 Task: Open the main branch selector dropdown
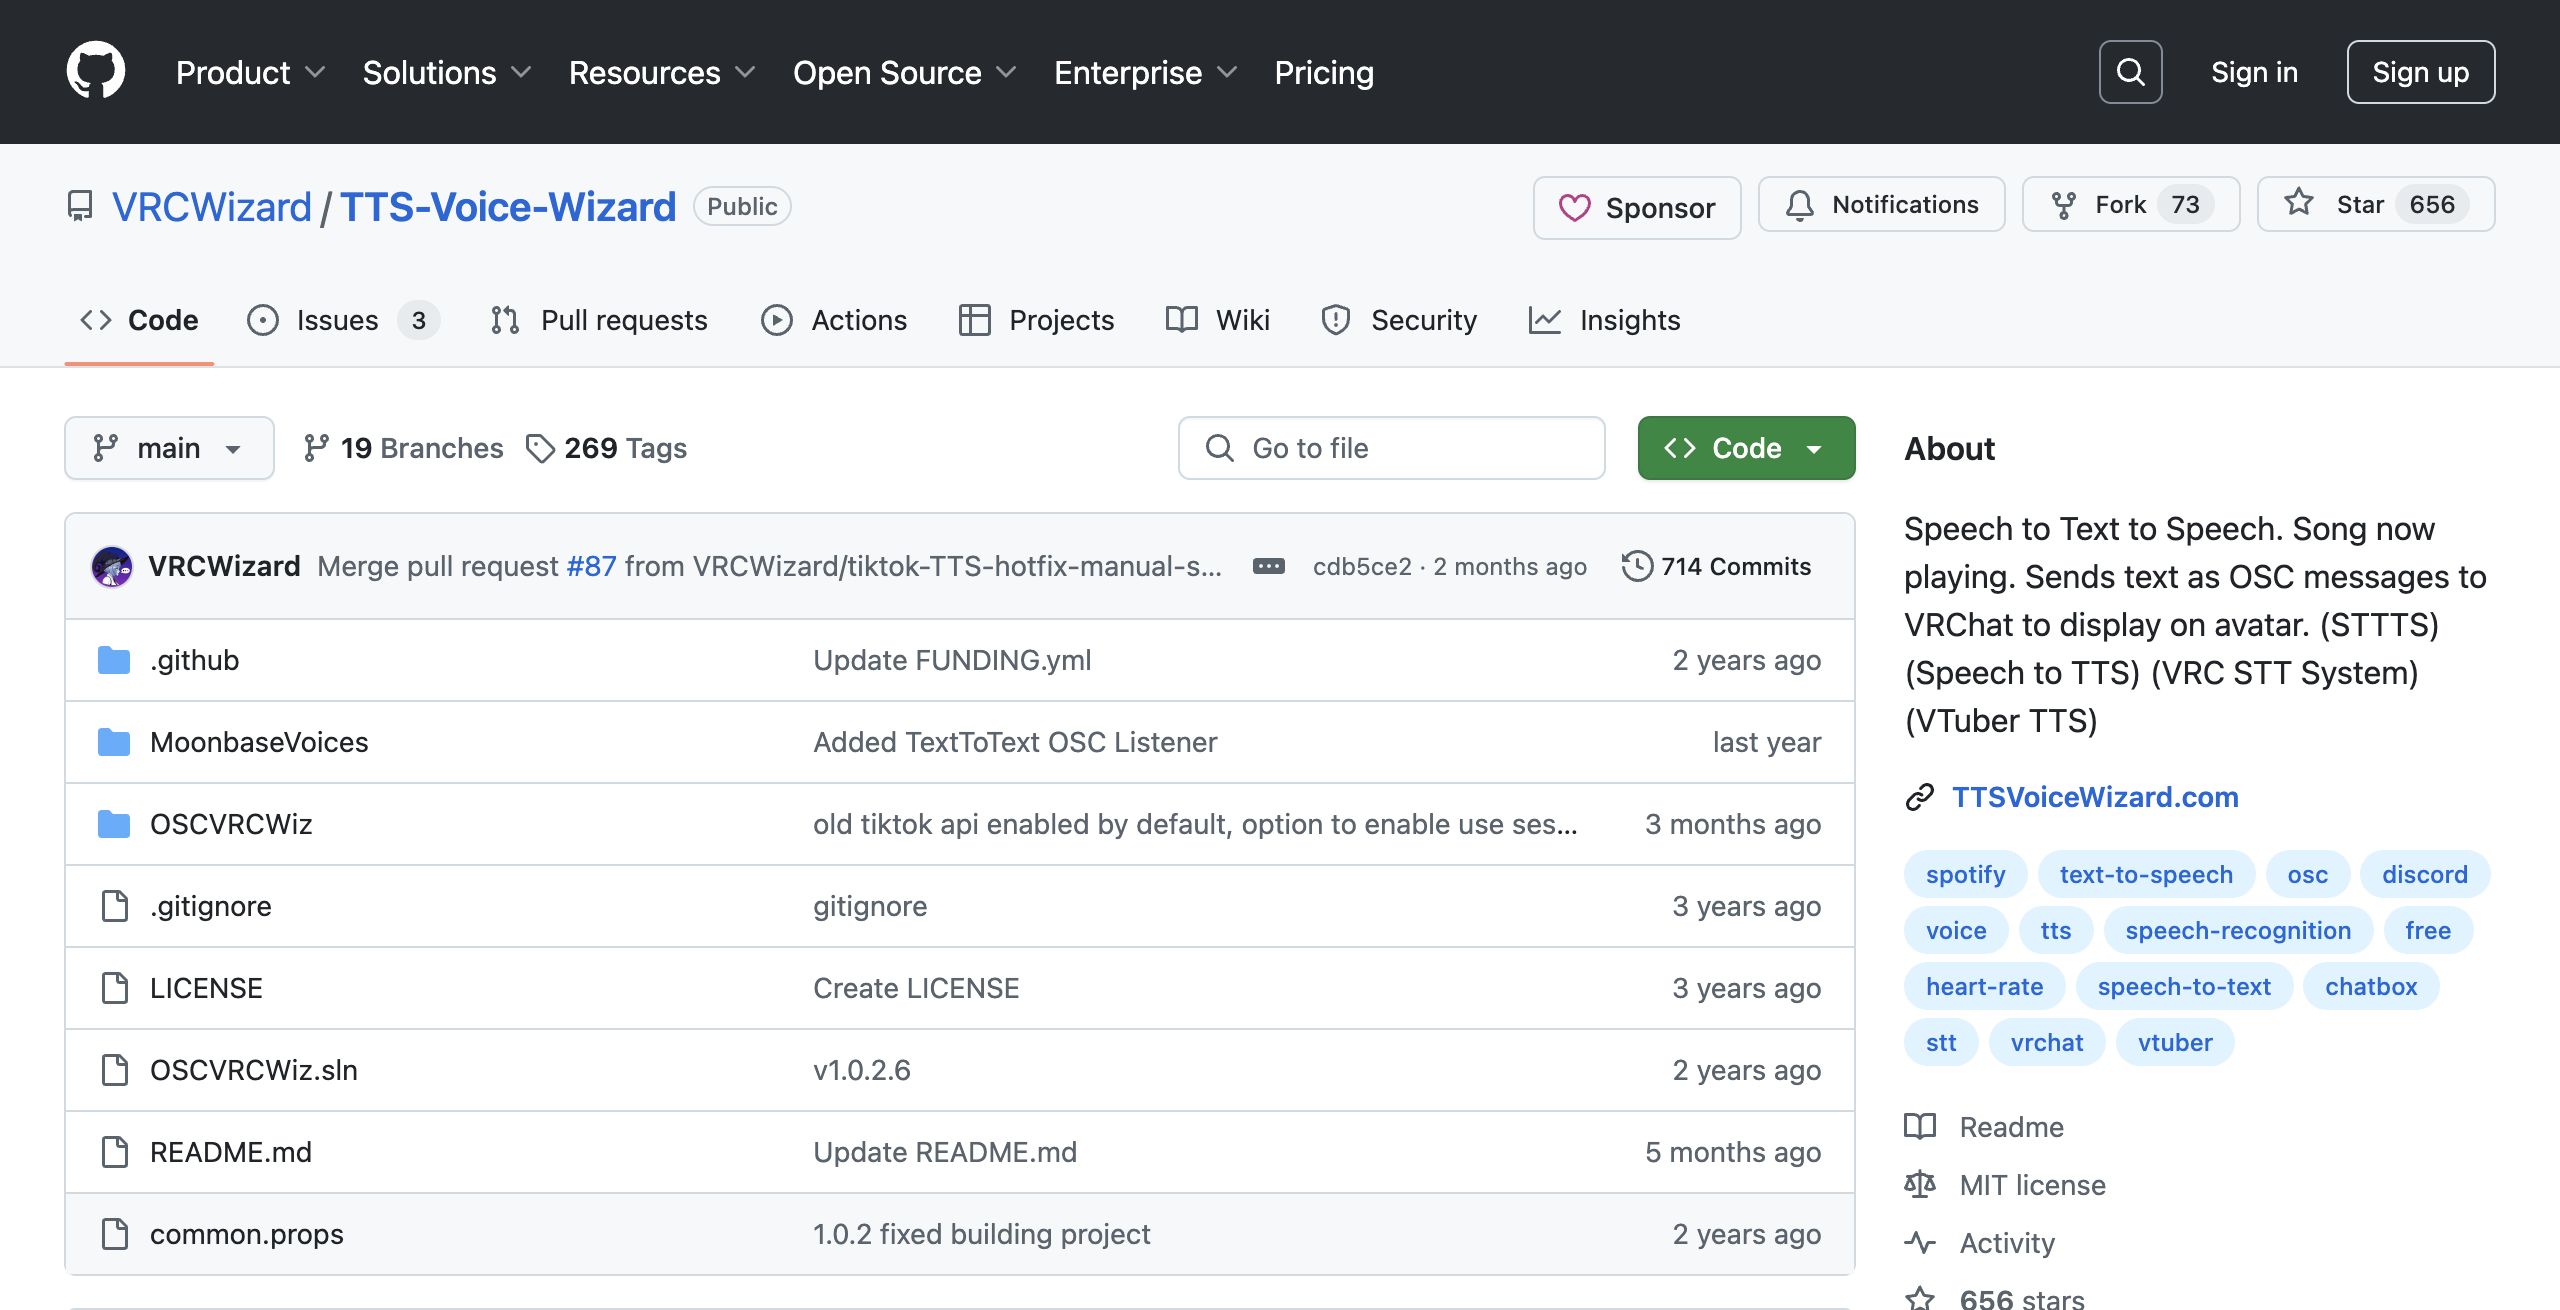[x=169, y=448]
